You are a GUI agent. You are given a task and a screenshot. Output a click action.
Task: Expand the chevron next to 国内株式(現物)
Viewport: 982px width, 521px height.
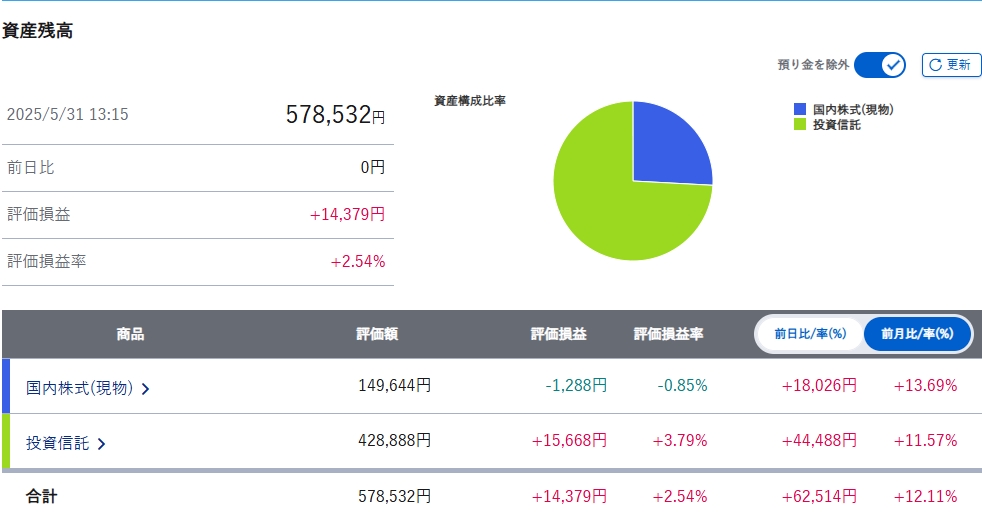pyautogui.click(x=146, y=389)
